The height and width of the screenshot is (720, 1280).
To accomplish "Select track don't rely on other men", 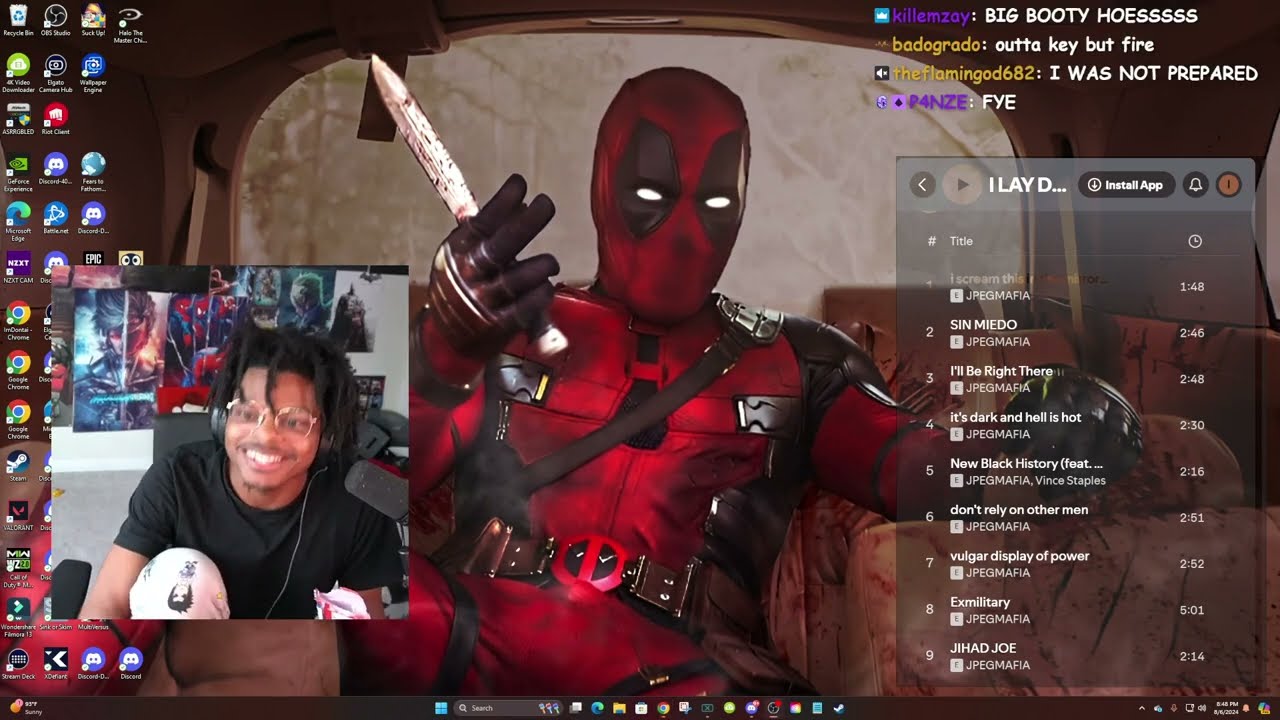I will [x=1075, y=517].
